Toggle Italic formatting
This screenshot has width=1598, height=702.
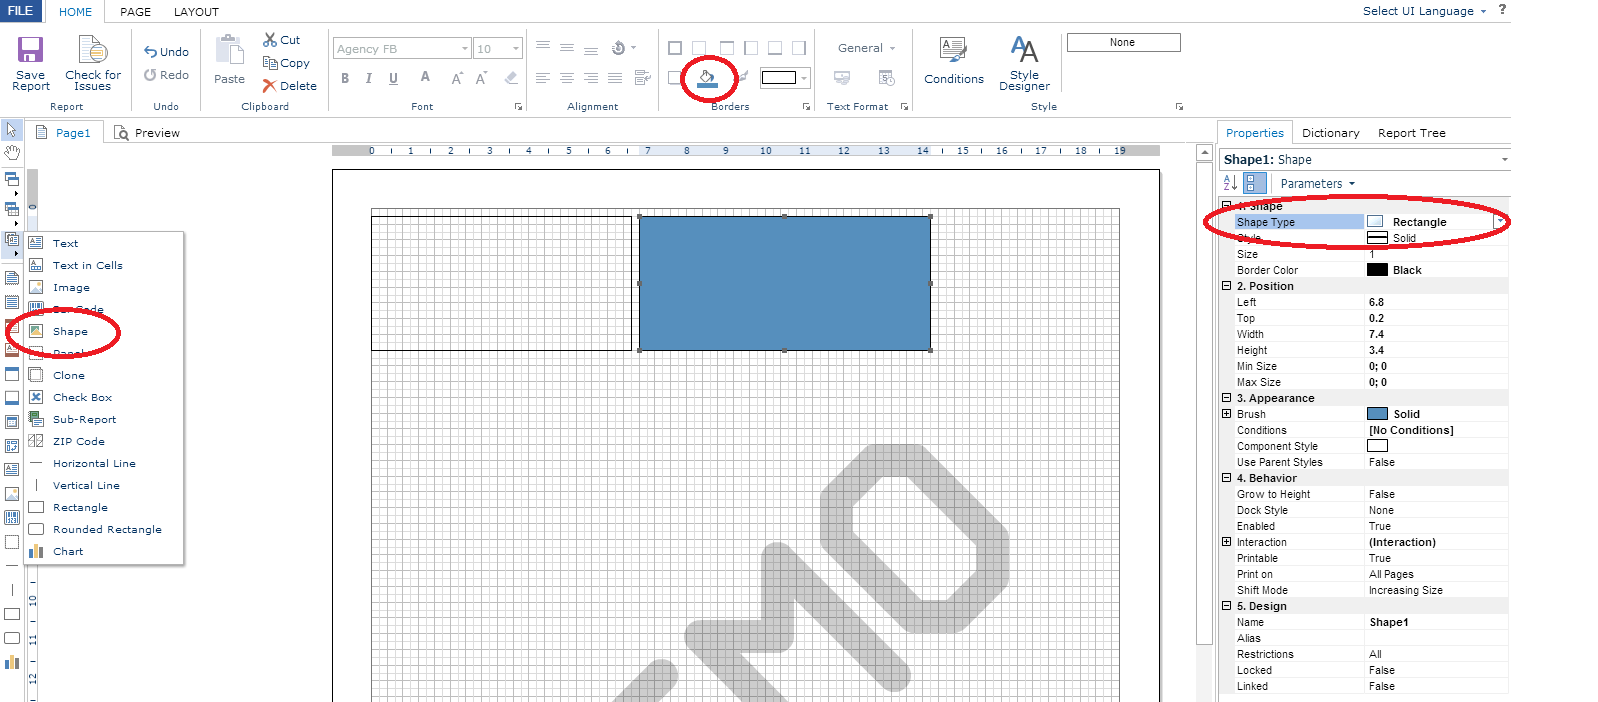[x=369, y=78]
